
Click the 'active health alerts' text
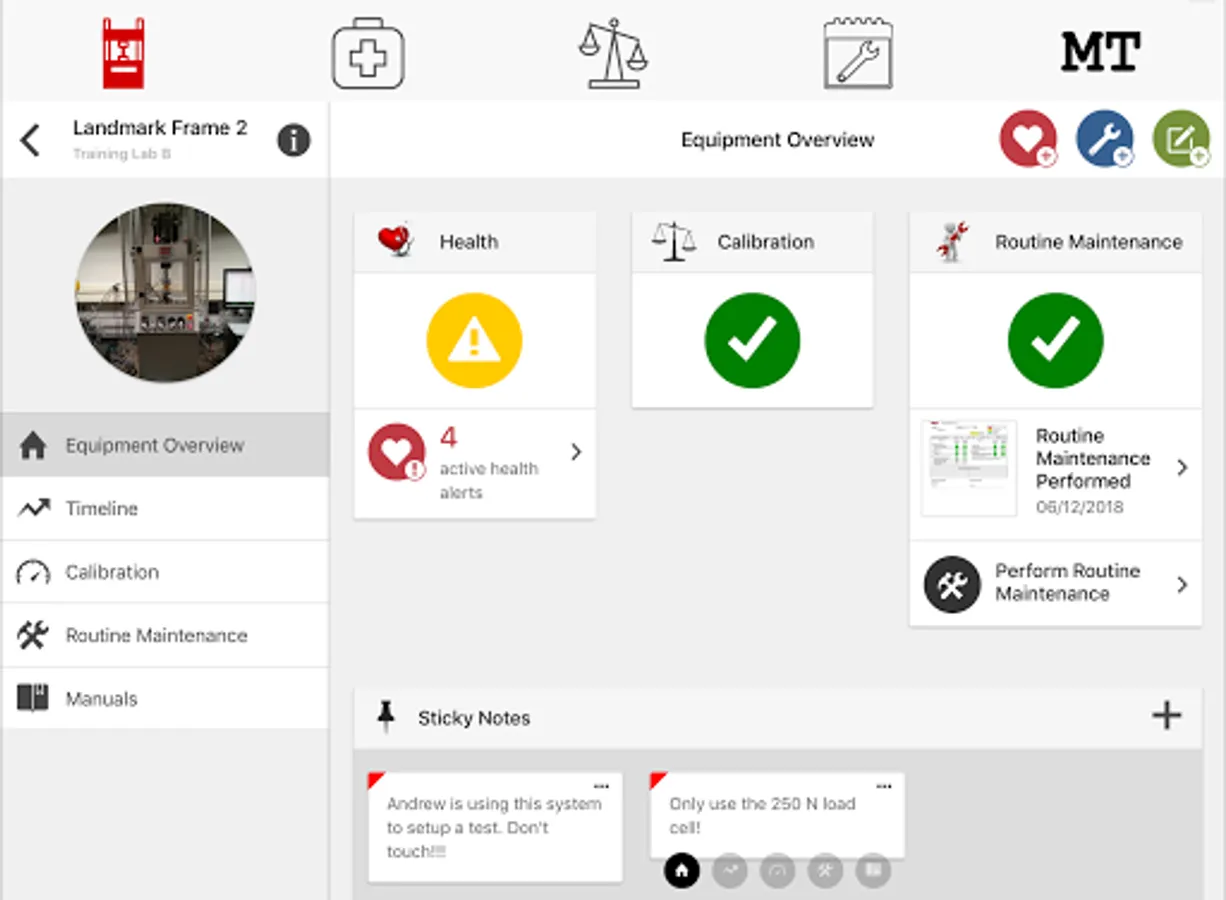tap(489, 480)
